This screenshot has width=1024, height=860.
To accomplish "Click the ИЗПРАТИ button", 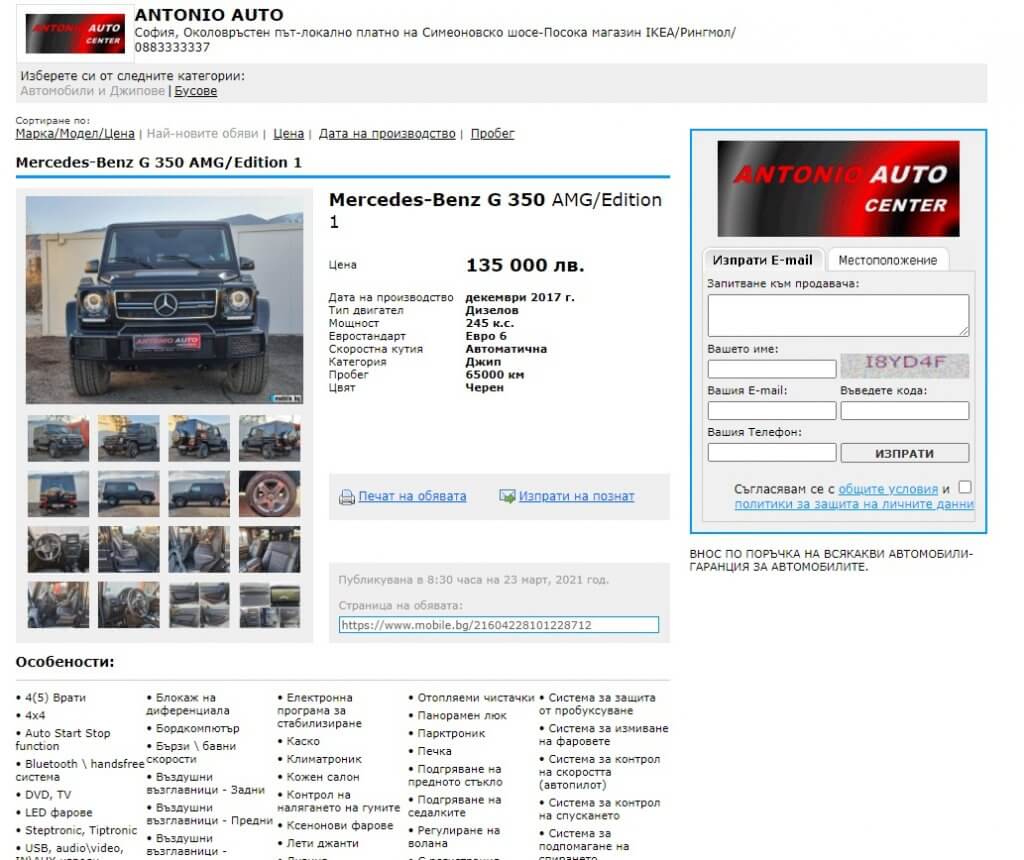I will point(904,453).
